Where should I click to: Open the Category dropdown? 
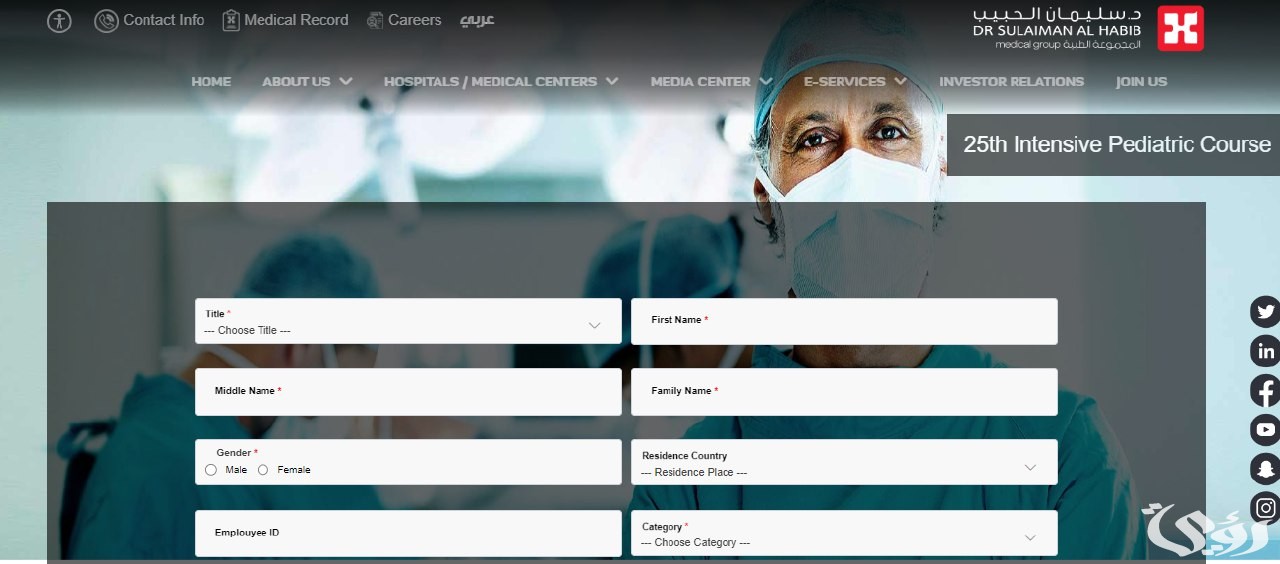tap(844, 533)
